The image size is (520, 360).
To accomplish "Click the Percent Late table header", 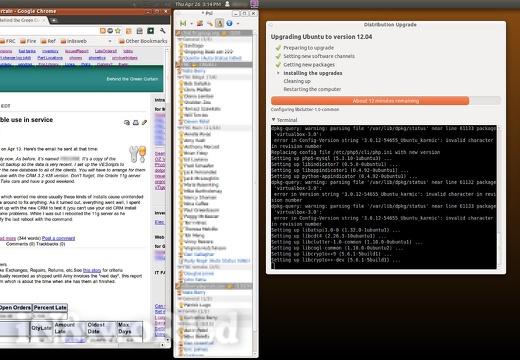I will click(x=50, y=307).
